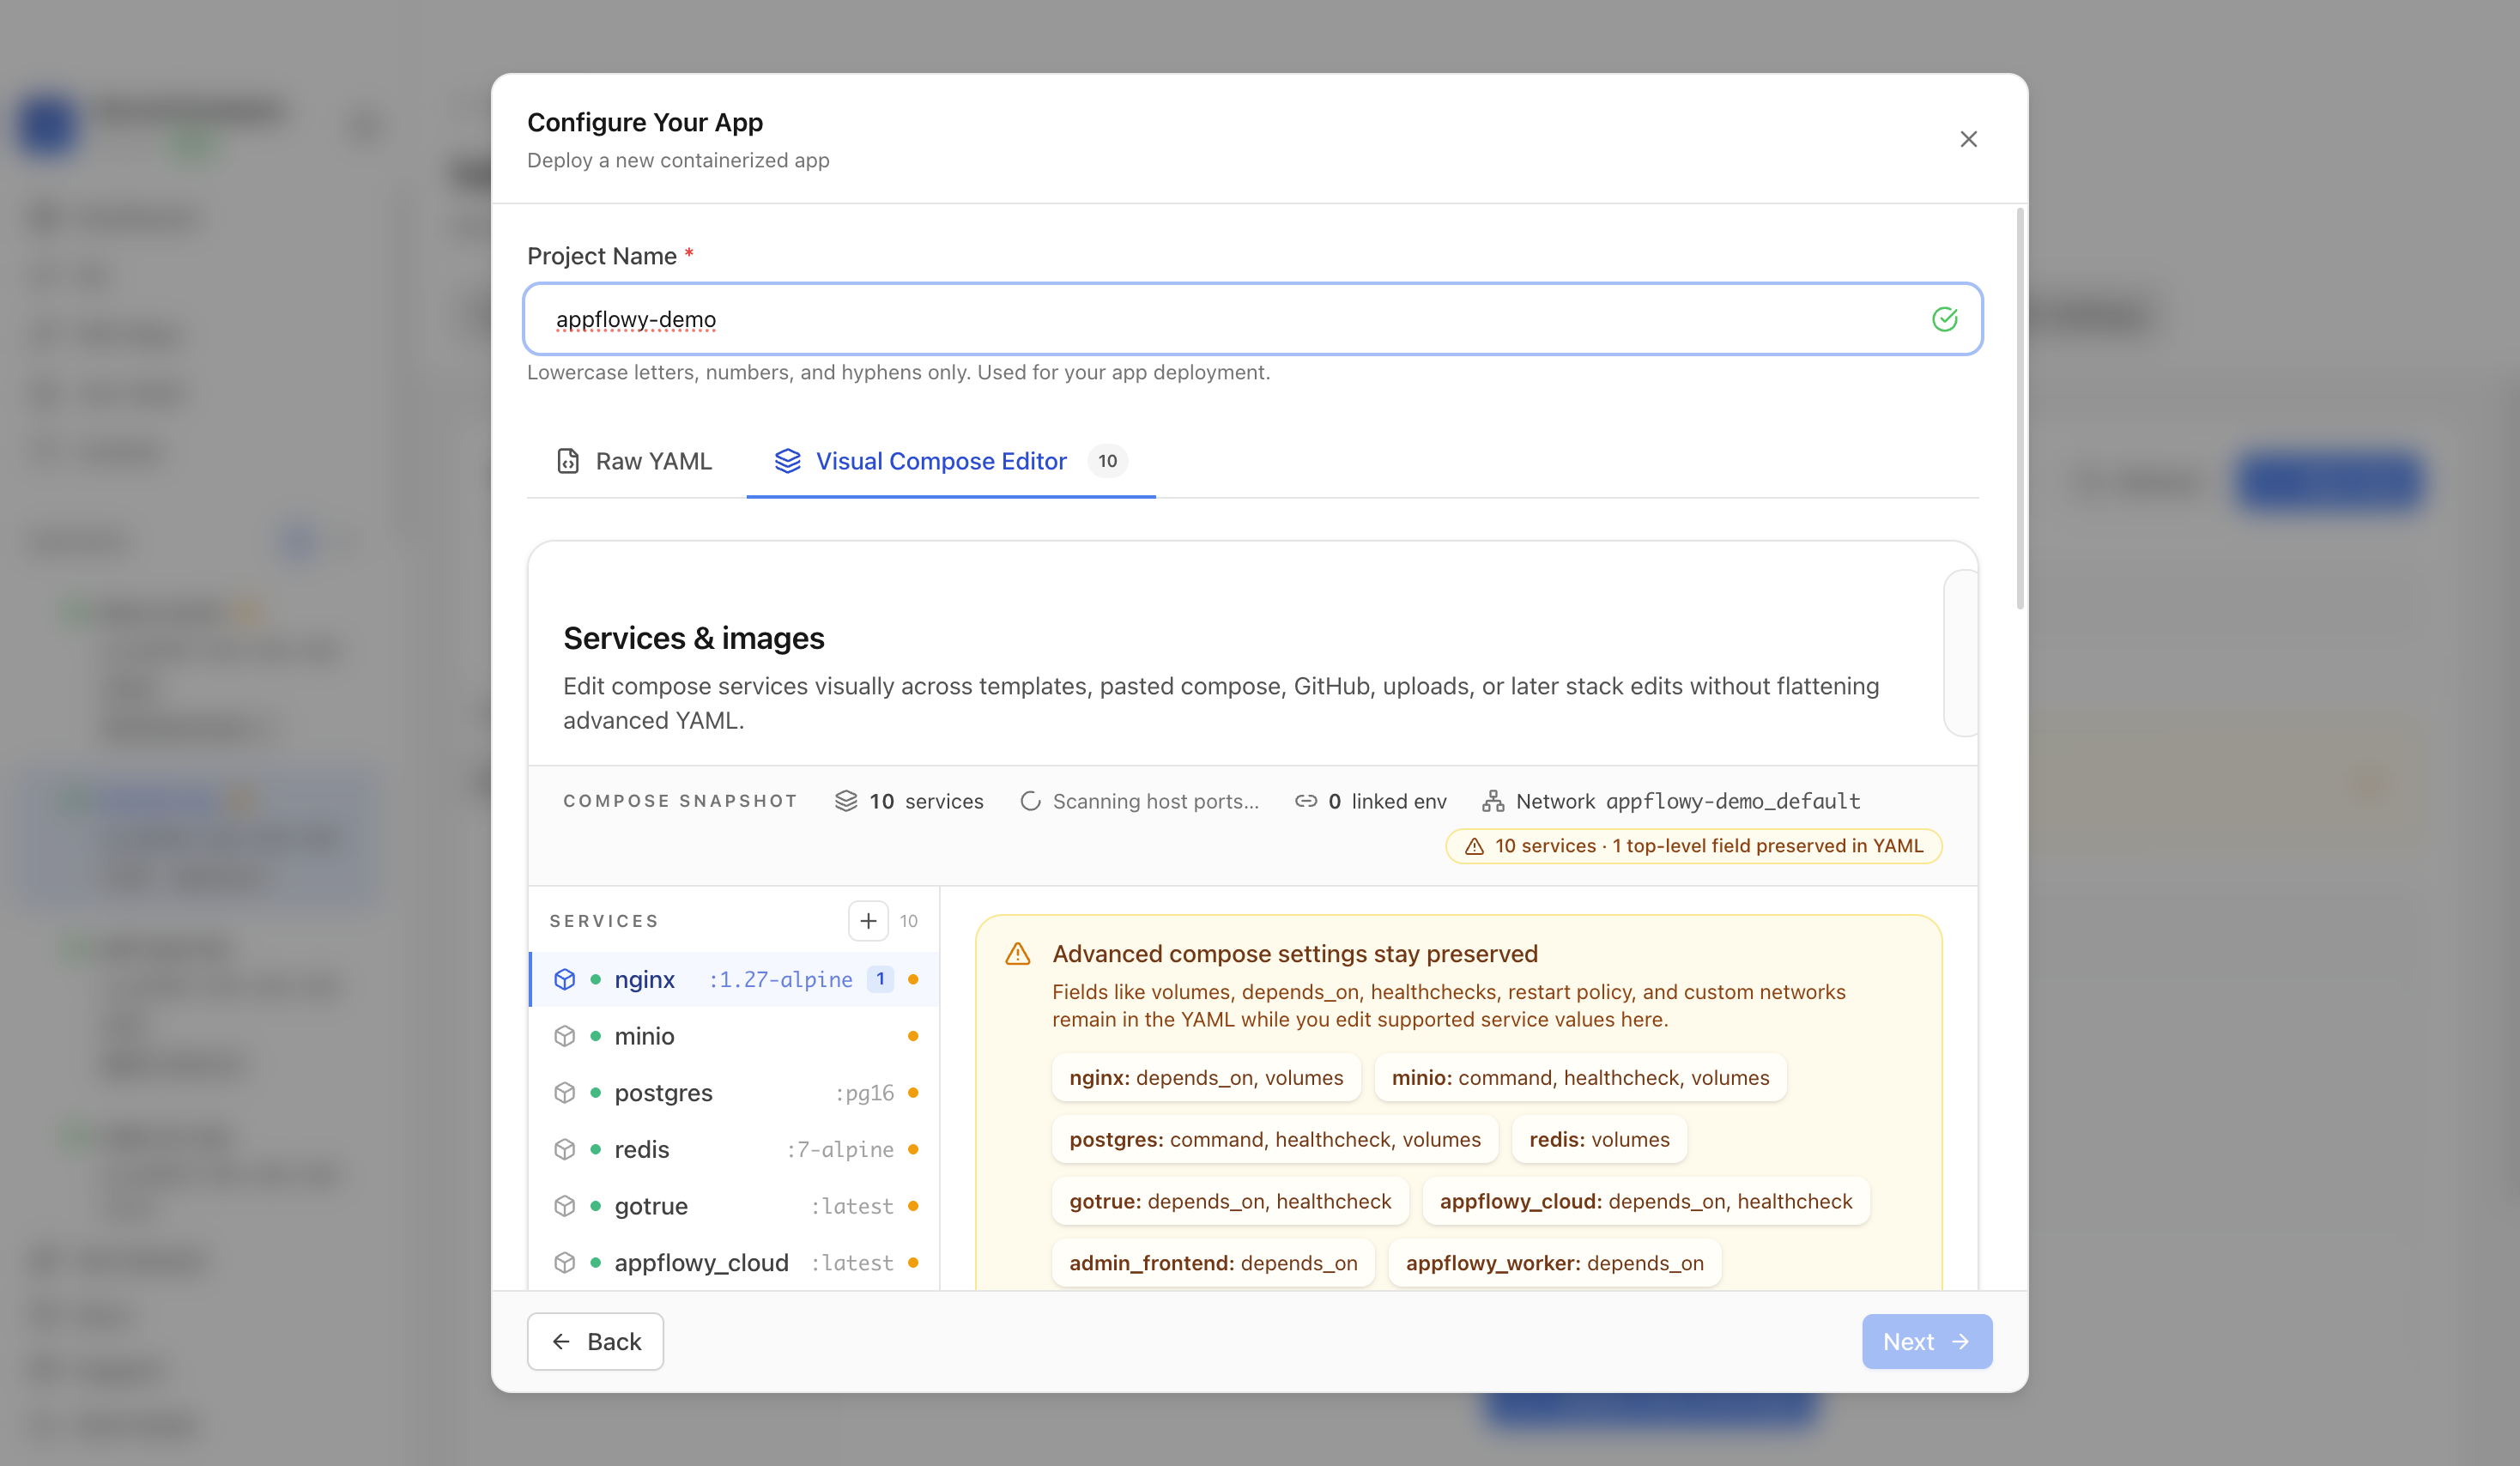2520x1466 pixels.
Task: Click the Visual Compose Editor layers icon
Action: pyautogui.click(x=788, y=461)
